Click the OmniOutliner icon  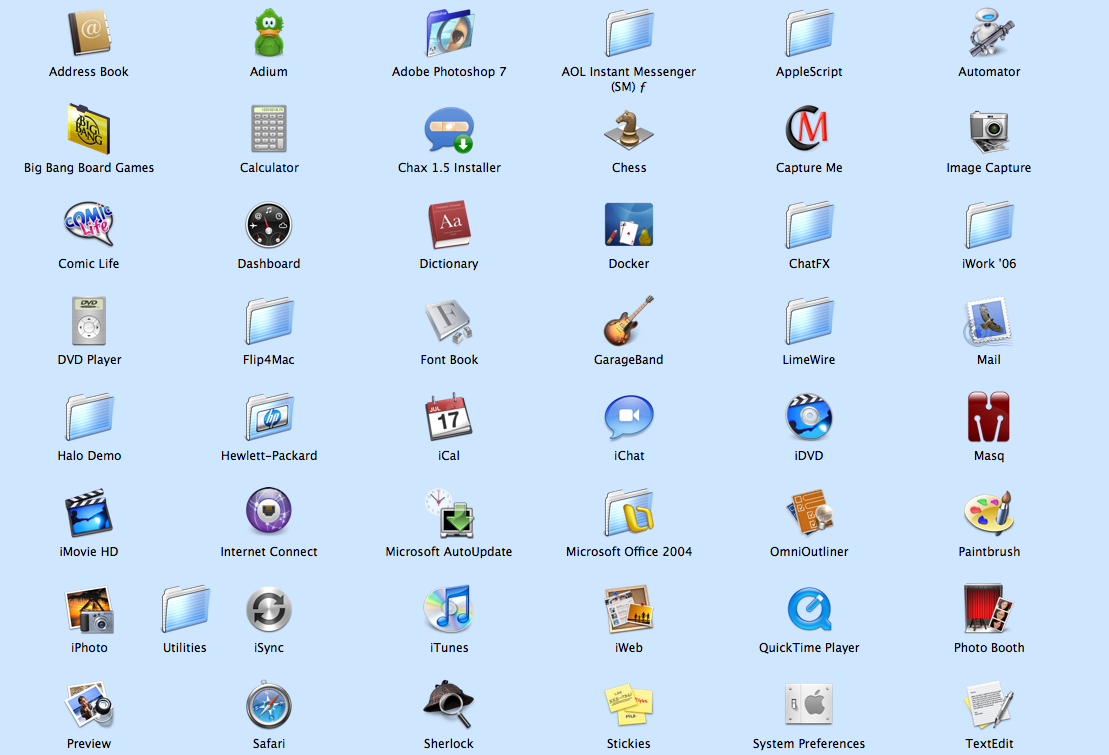point(810,512)
